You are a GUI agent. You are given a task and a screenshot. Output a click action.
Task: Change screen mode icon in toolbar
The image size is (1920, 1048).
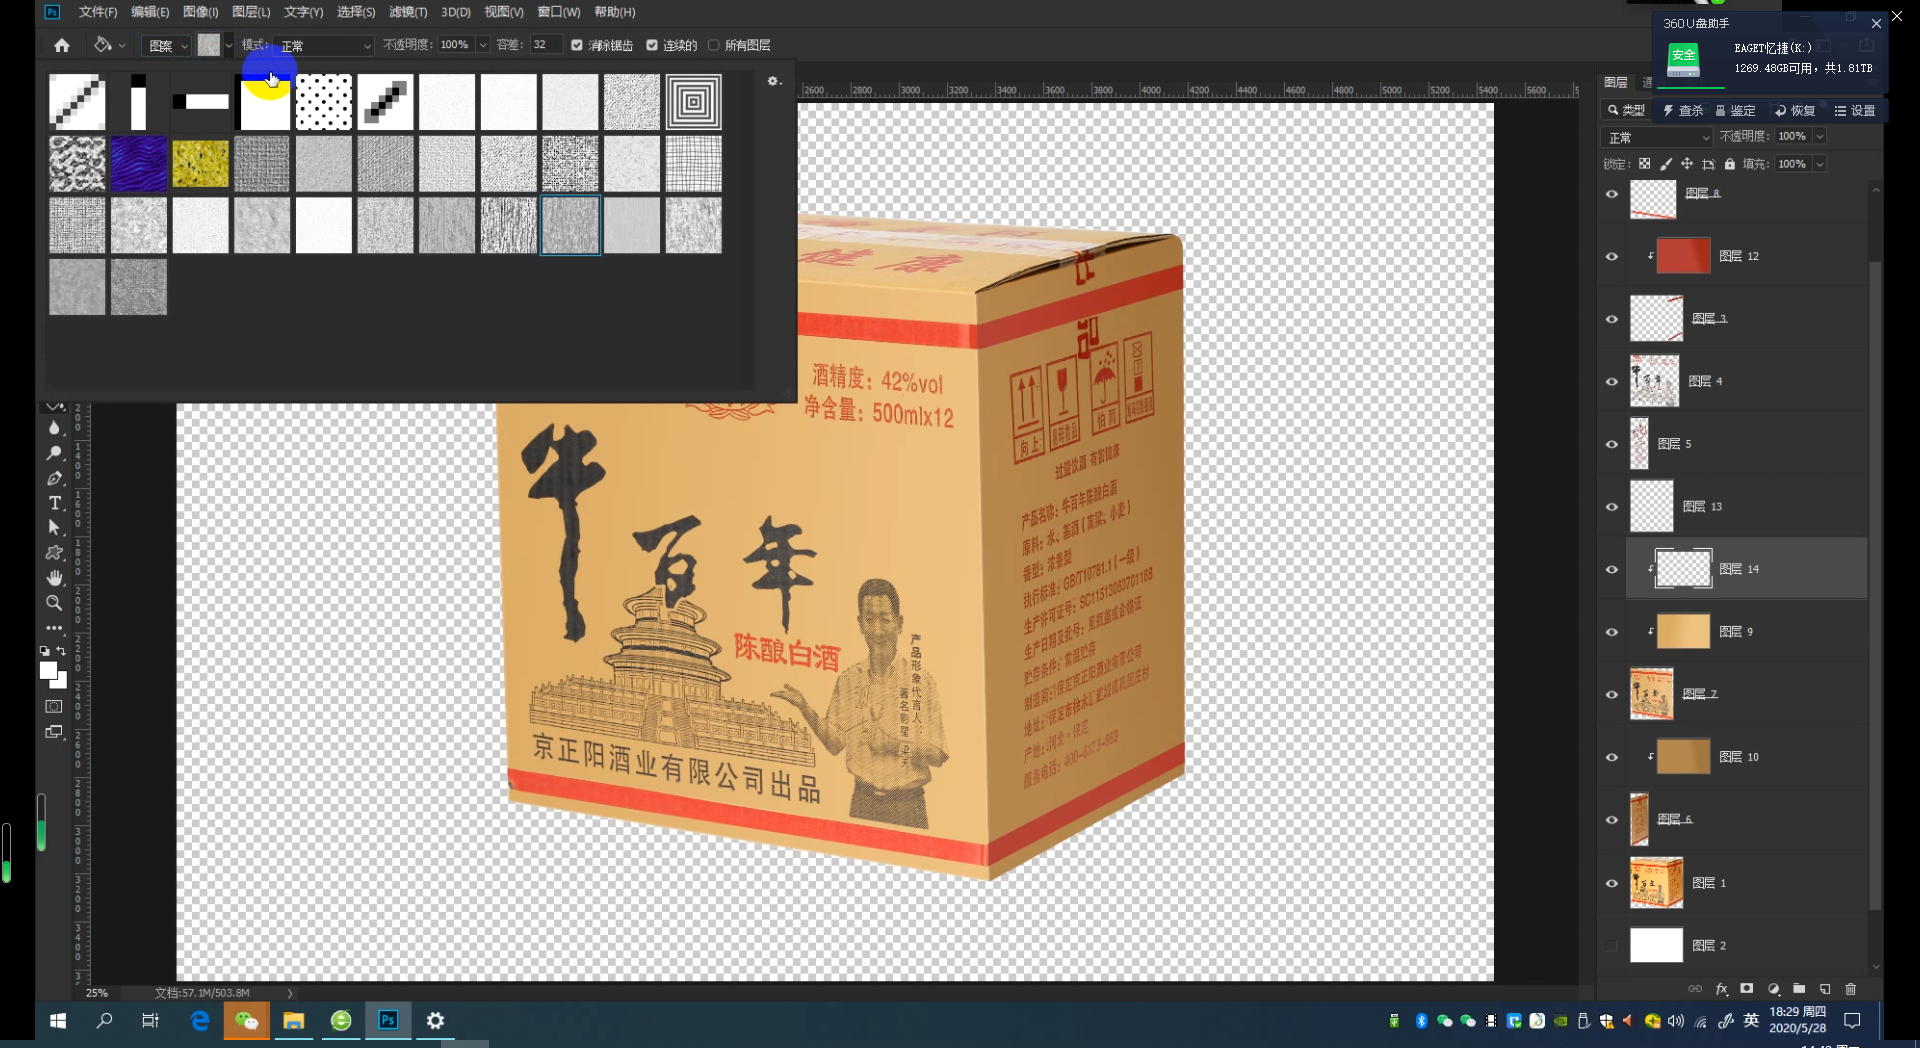[54, 732]
